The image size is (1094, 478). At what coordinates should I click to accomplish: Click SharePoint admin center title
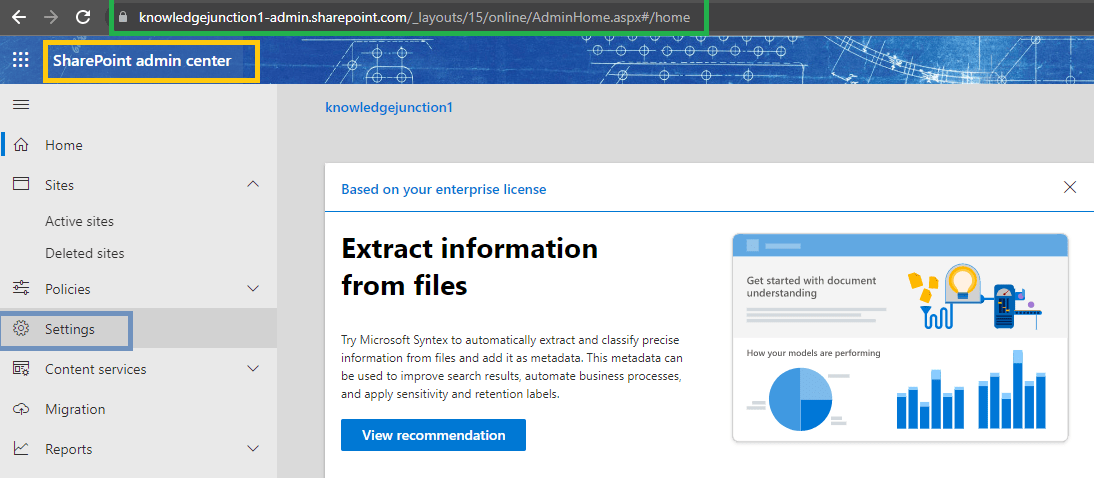coord(142,61)
